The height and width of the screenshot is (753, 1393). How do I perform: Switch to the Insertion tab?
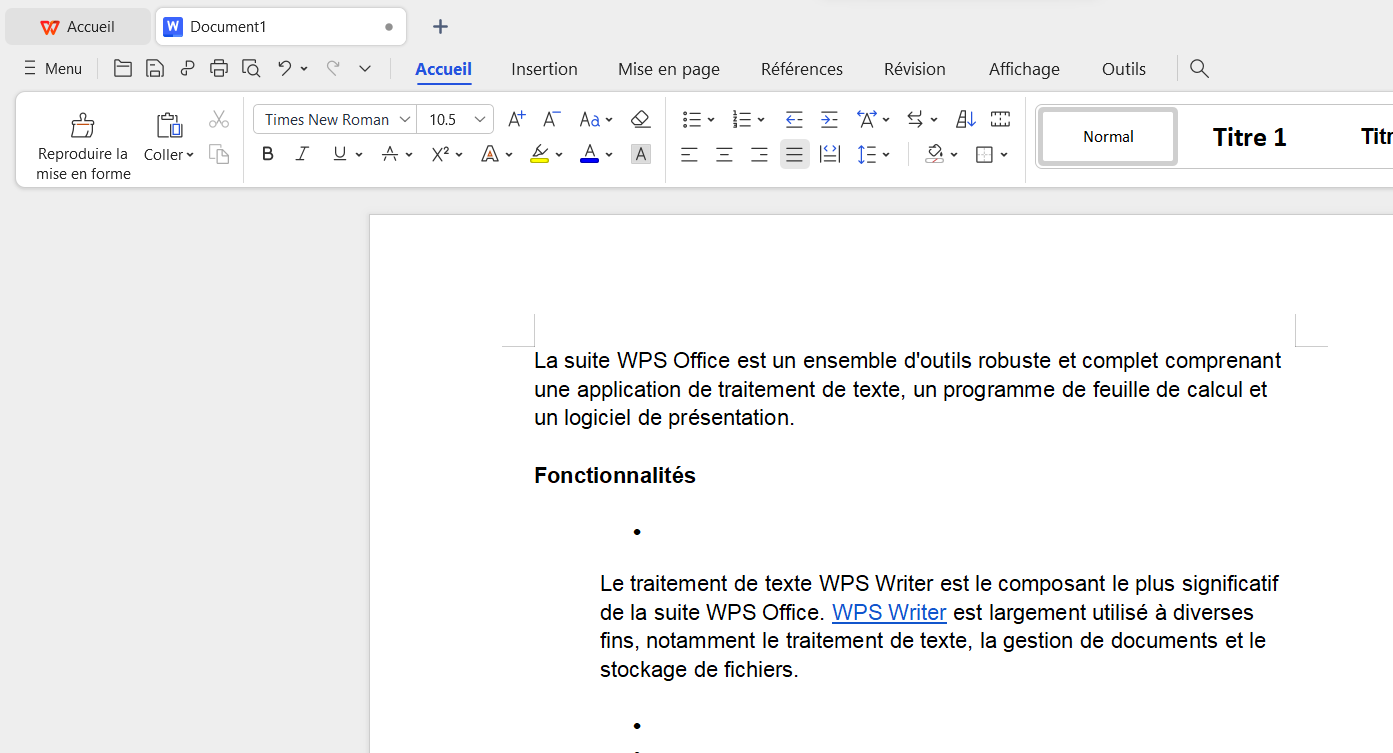click(x=544, y=69)
